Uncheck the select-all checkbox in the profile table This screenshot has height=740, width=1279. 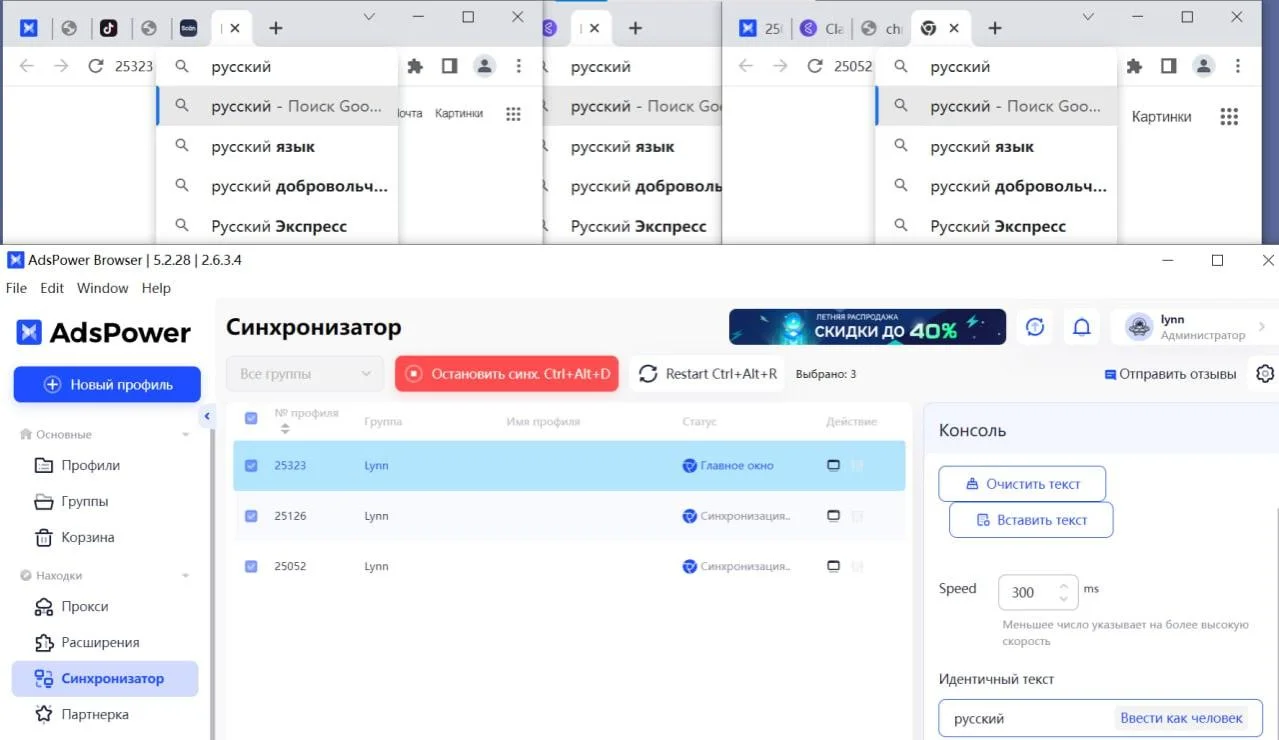[x=251, y=419]
